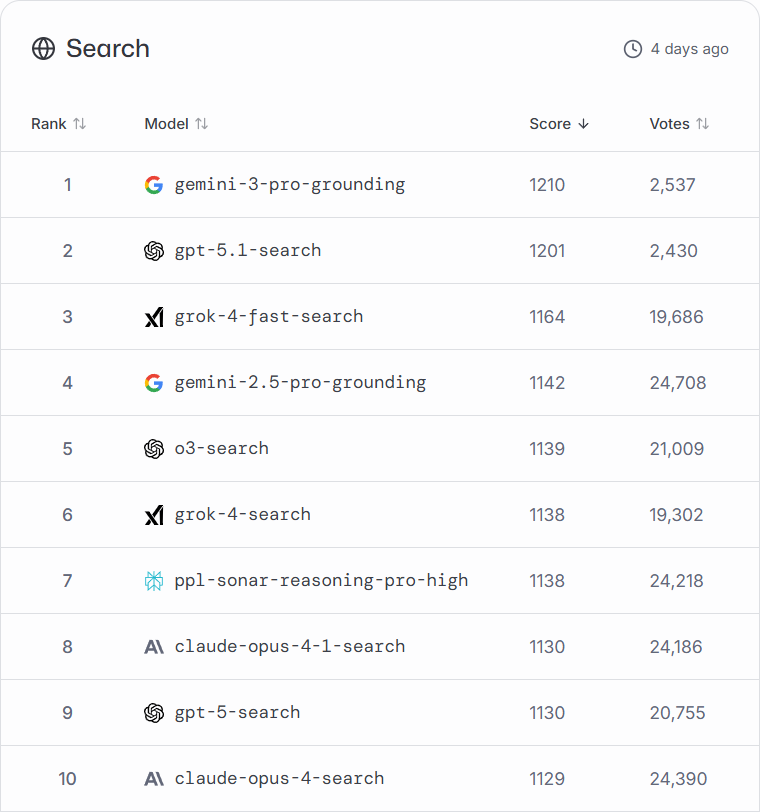Open the claude-opus-4-search model entry
Viewport: 760px width, 812px height.
[279, 779]
